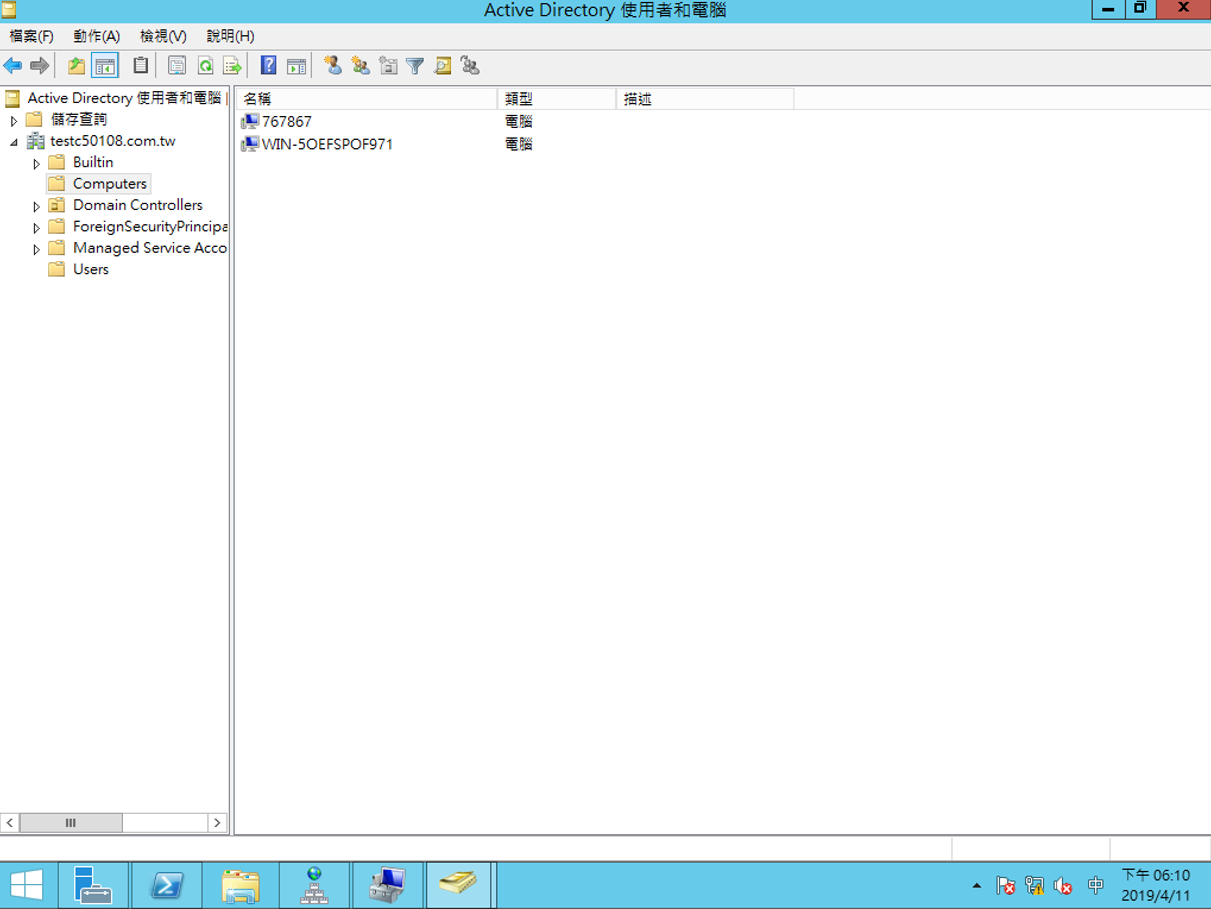
Task: Click the Export List toolbar icon
Action: point(232,66)
